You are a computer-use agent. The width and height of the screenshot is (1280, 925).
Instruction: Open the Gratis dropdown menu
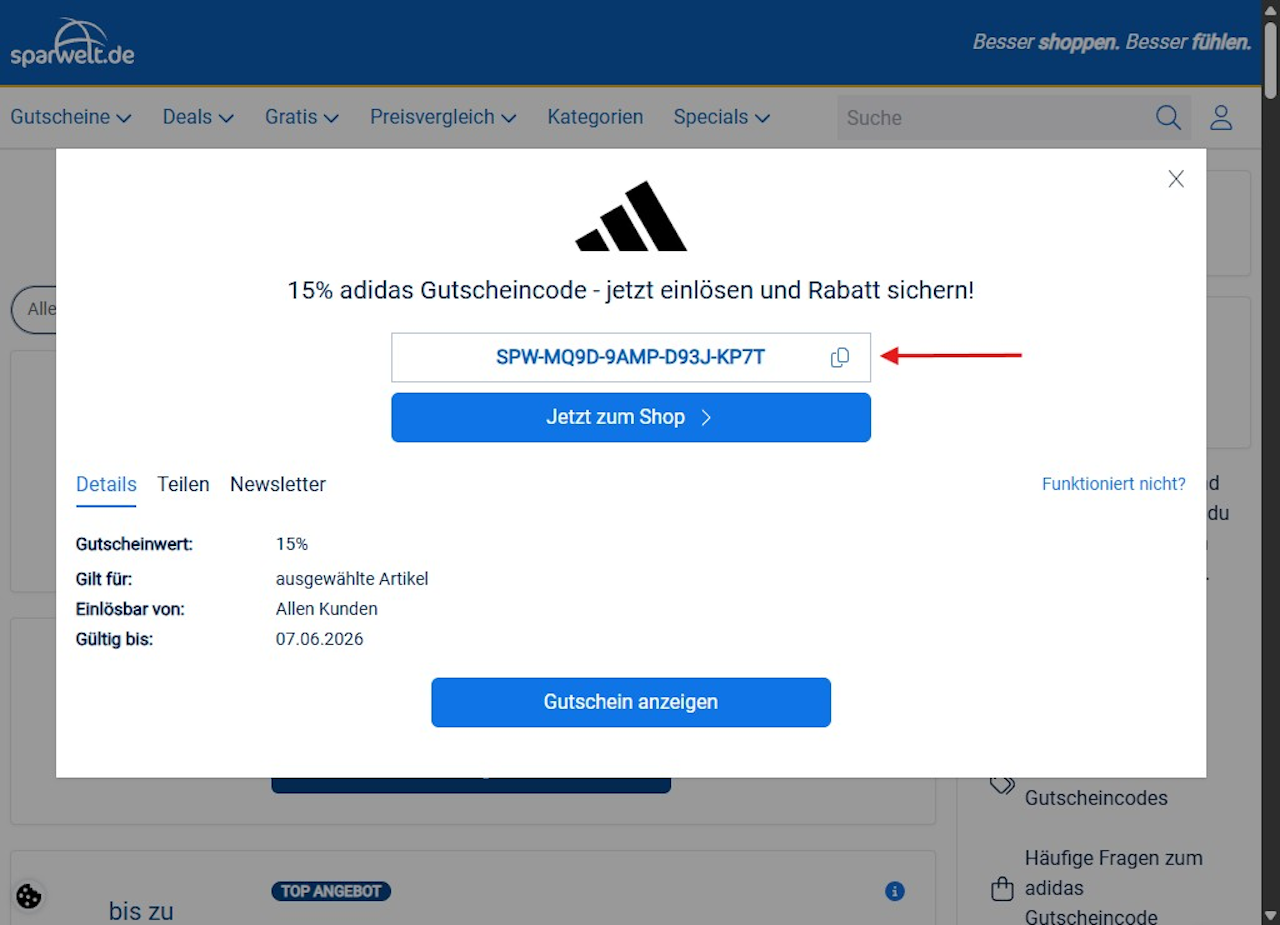click(302, 117)
